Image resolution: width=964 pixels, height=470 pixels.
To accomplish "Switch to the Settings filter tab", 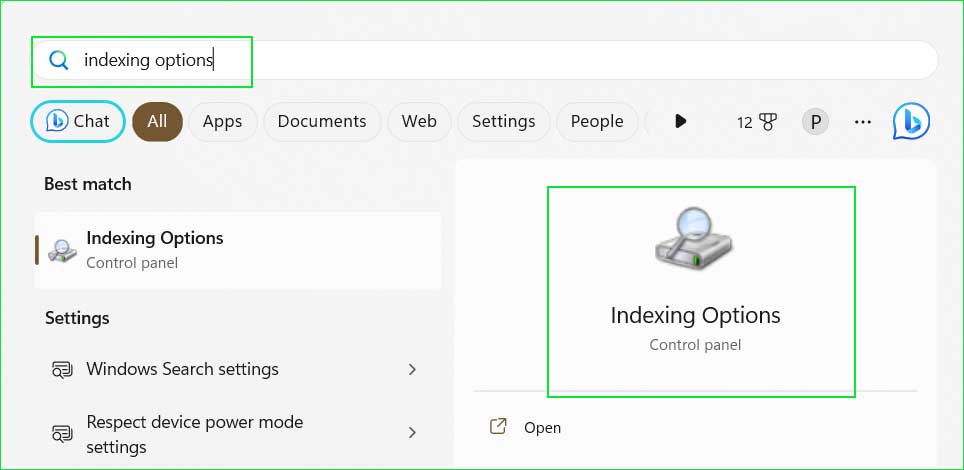I will pyautogui.click(x=504, y=122).
